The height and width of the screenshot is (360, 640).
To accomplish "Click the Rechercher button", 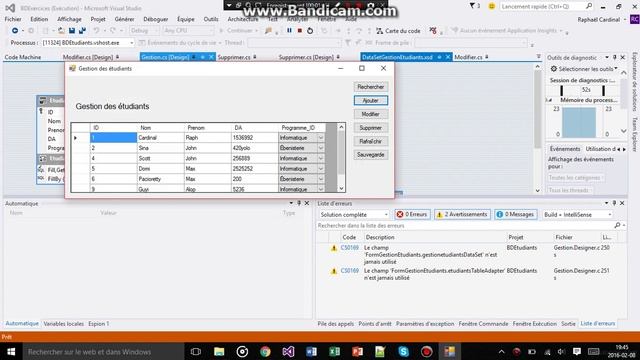I will [x=371, y=87].
